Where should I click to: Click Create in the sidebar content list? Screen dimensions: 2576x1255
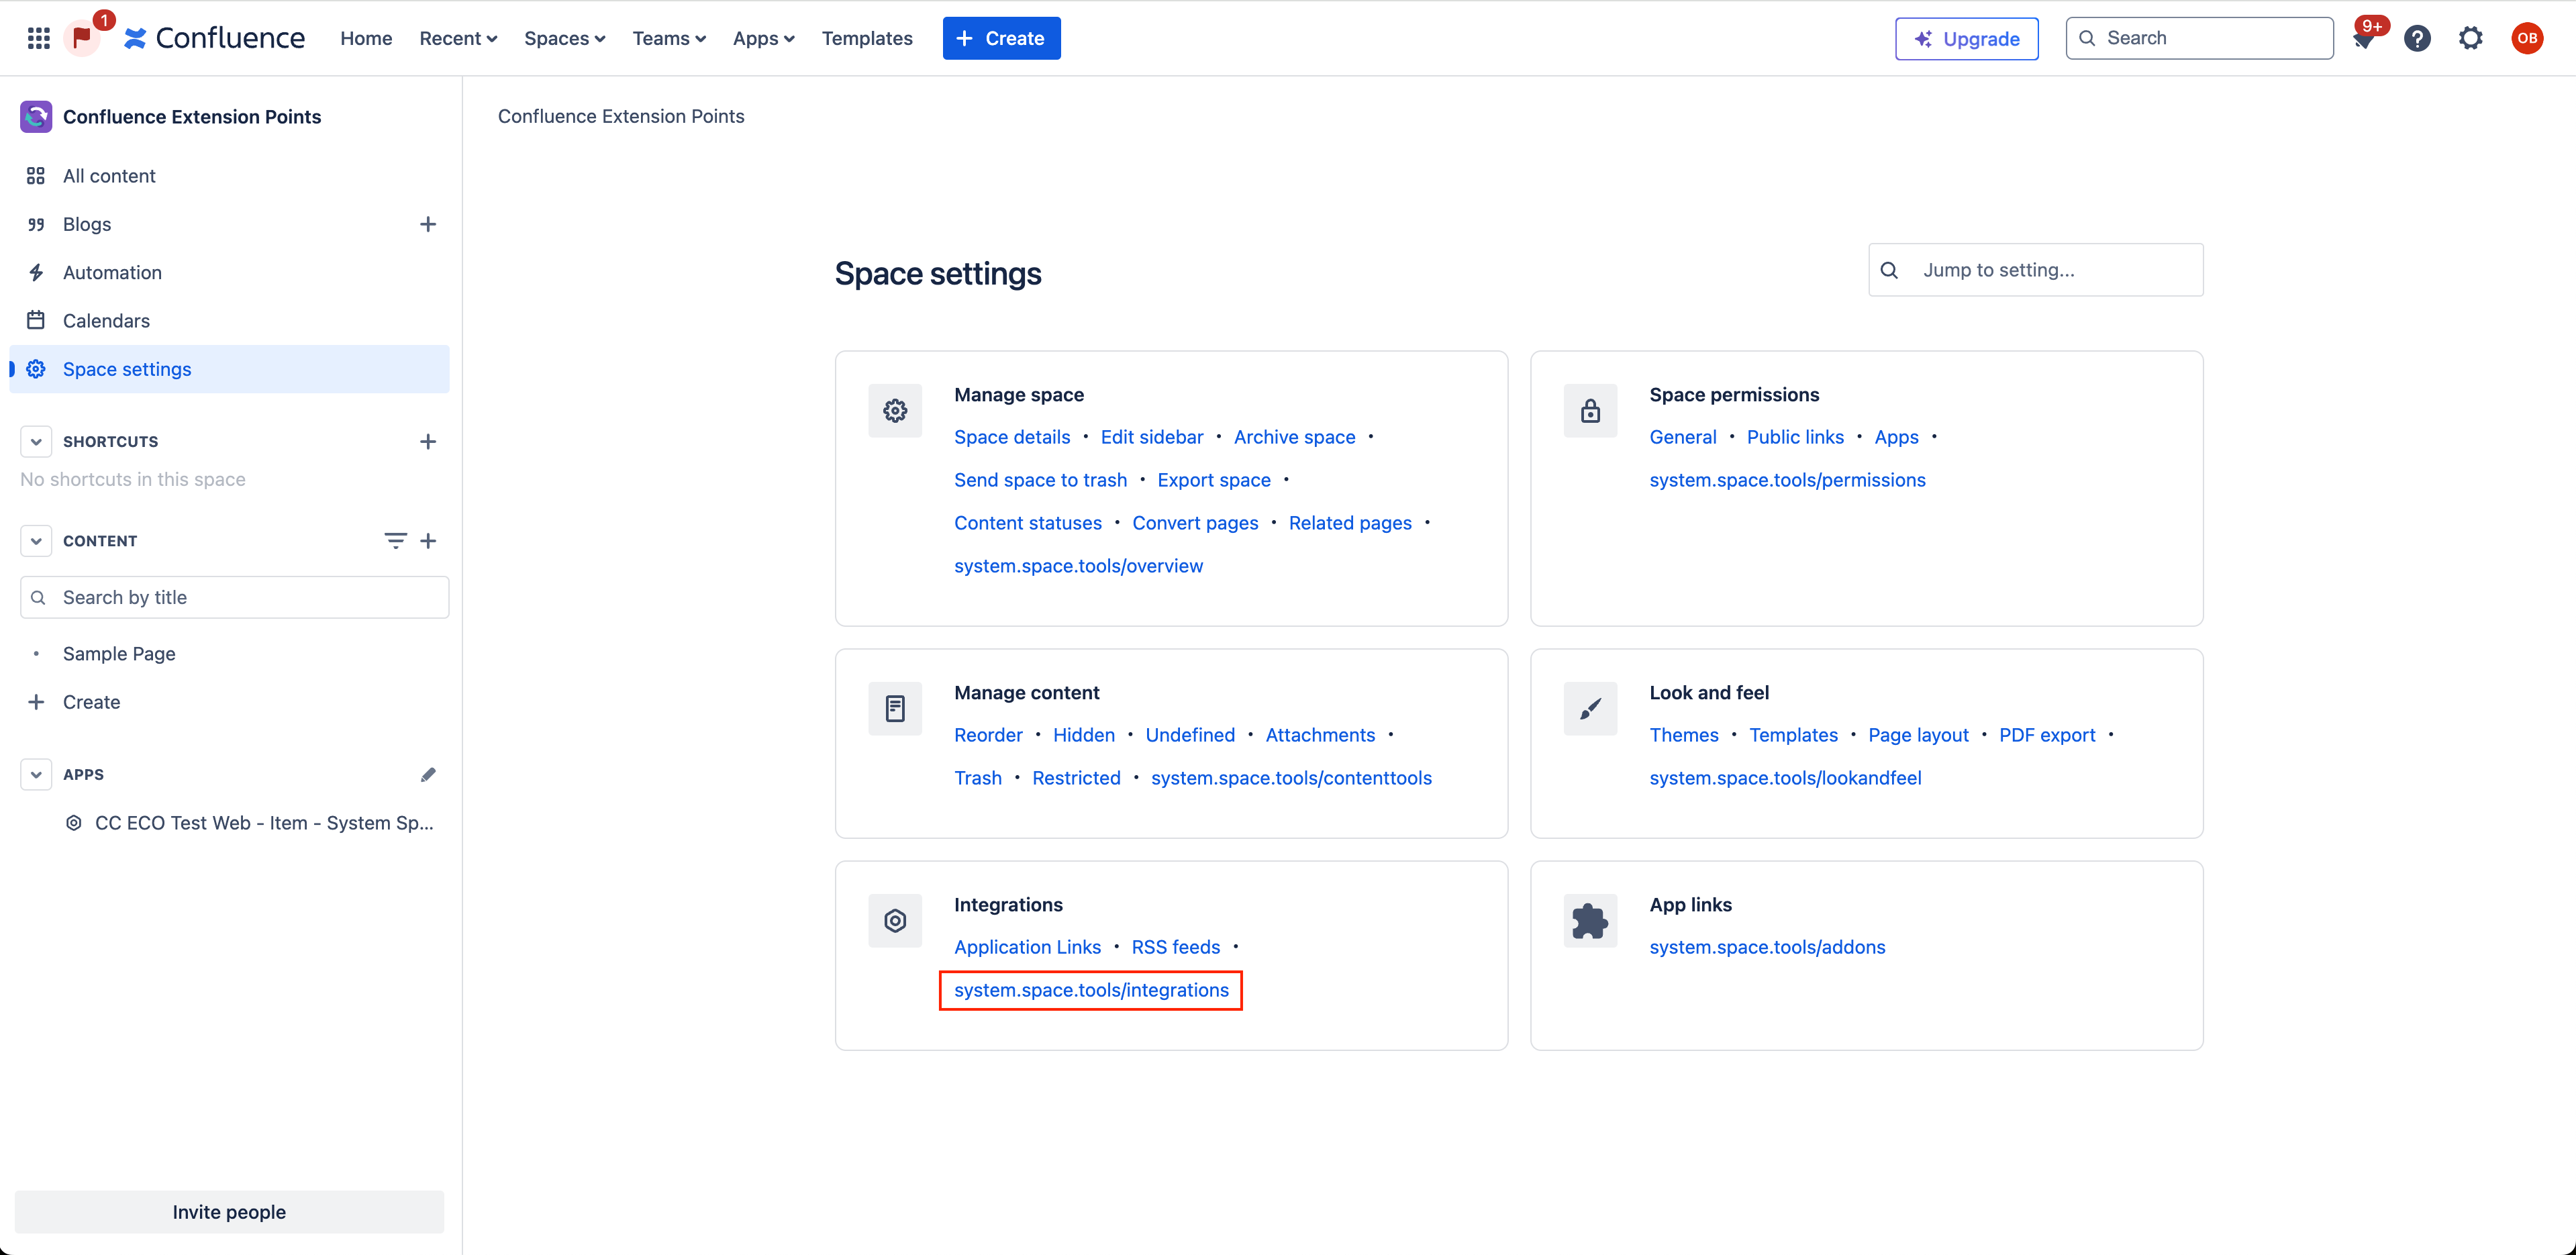point(91,702)
